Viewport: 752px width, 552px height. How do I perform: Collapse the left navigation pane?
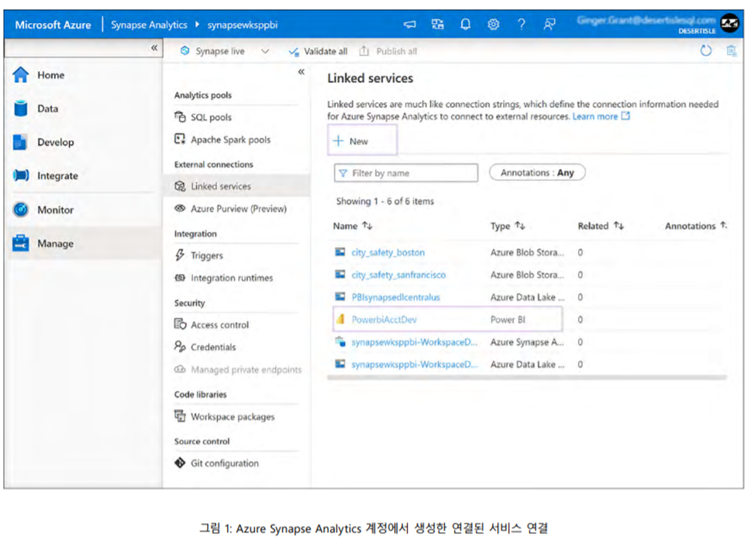point(154,48)
